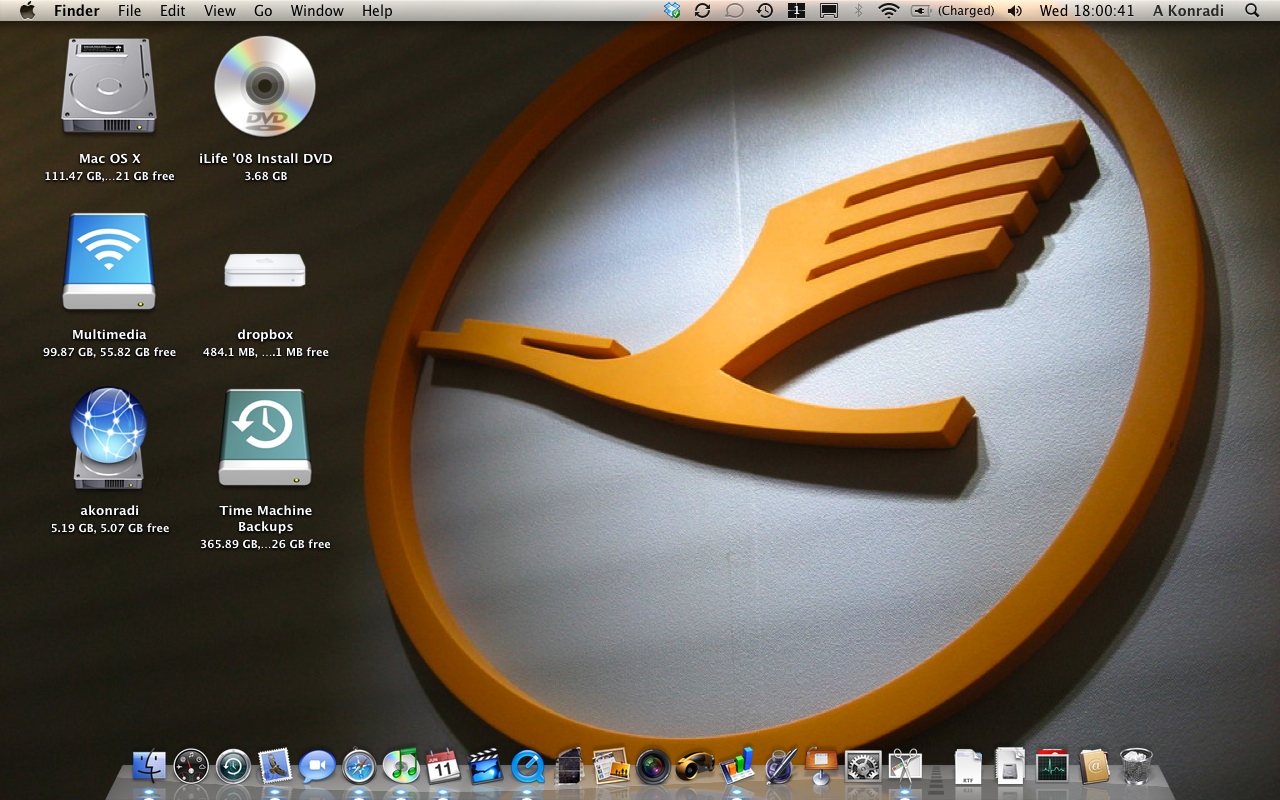
Task: Click the A Konradi user menu
Action: click(1187, 10)
